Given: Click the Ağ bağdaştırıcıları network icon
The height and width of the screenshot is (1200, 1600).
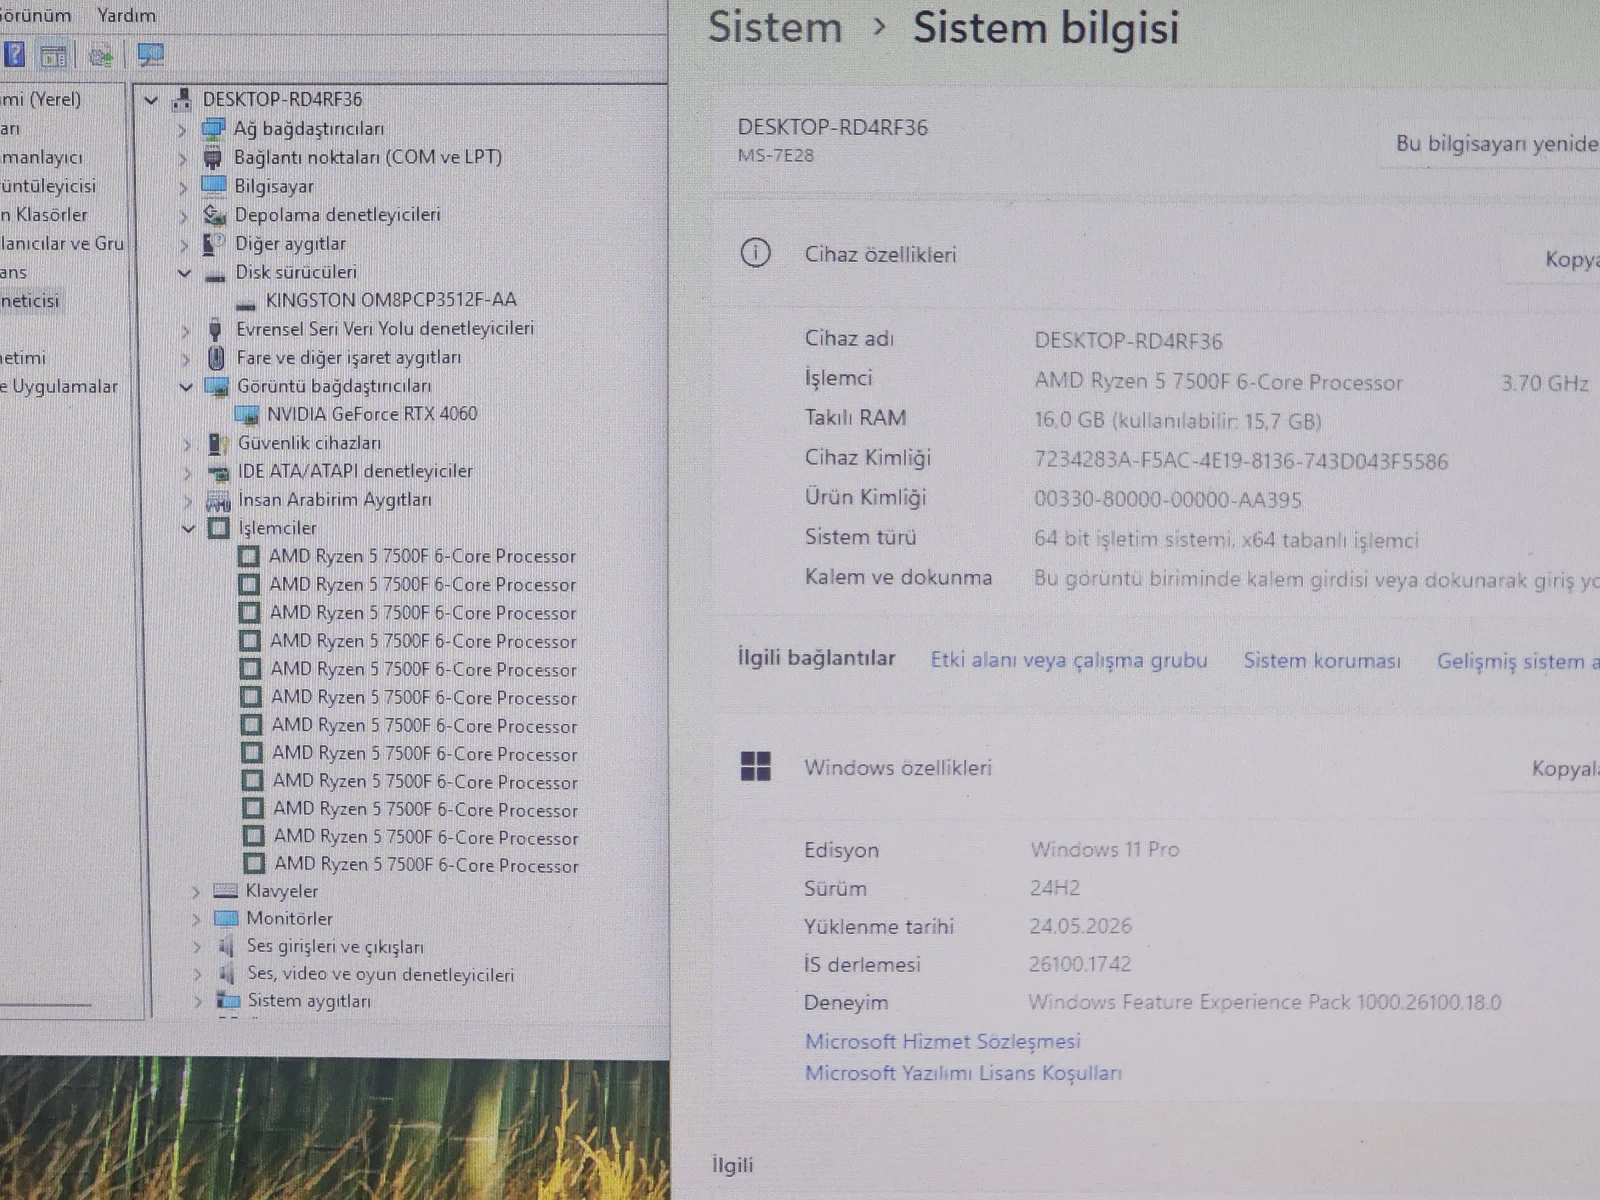Looking at the screenshot, I should [x=213, y=128].
